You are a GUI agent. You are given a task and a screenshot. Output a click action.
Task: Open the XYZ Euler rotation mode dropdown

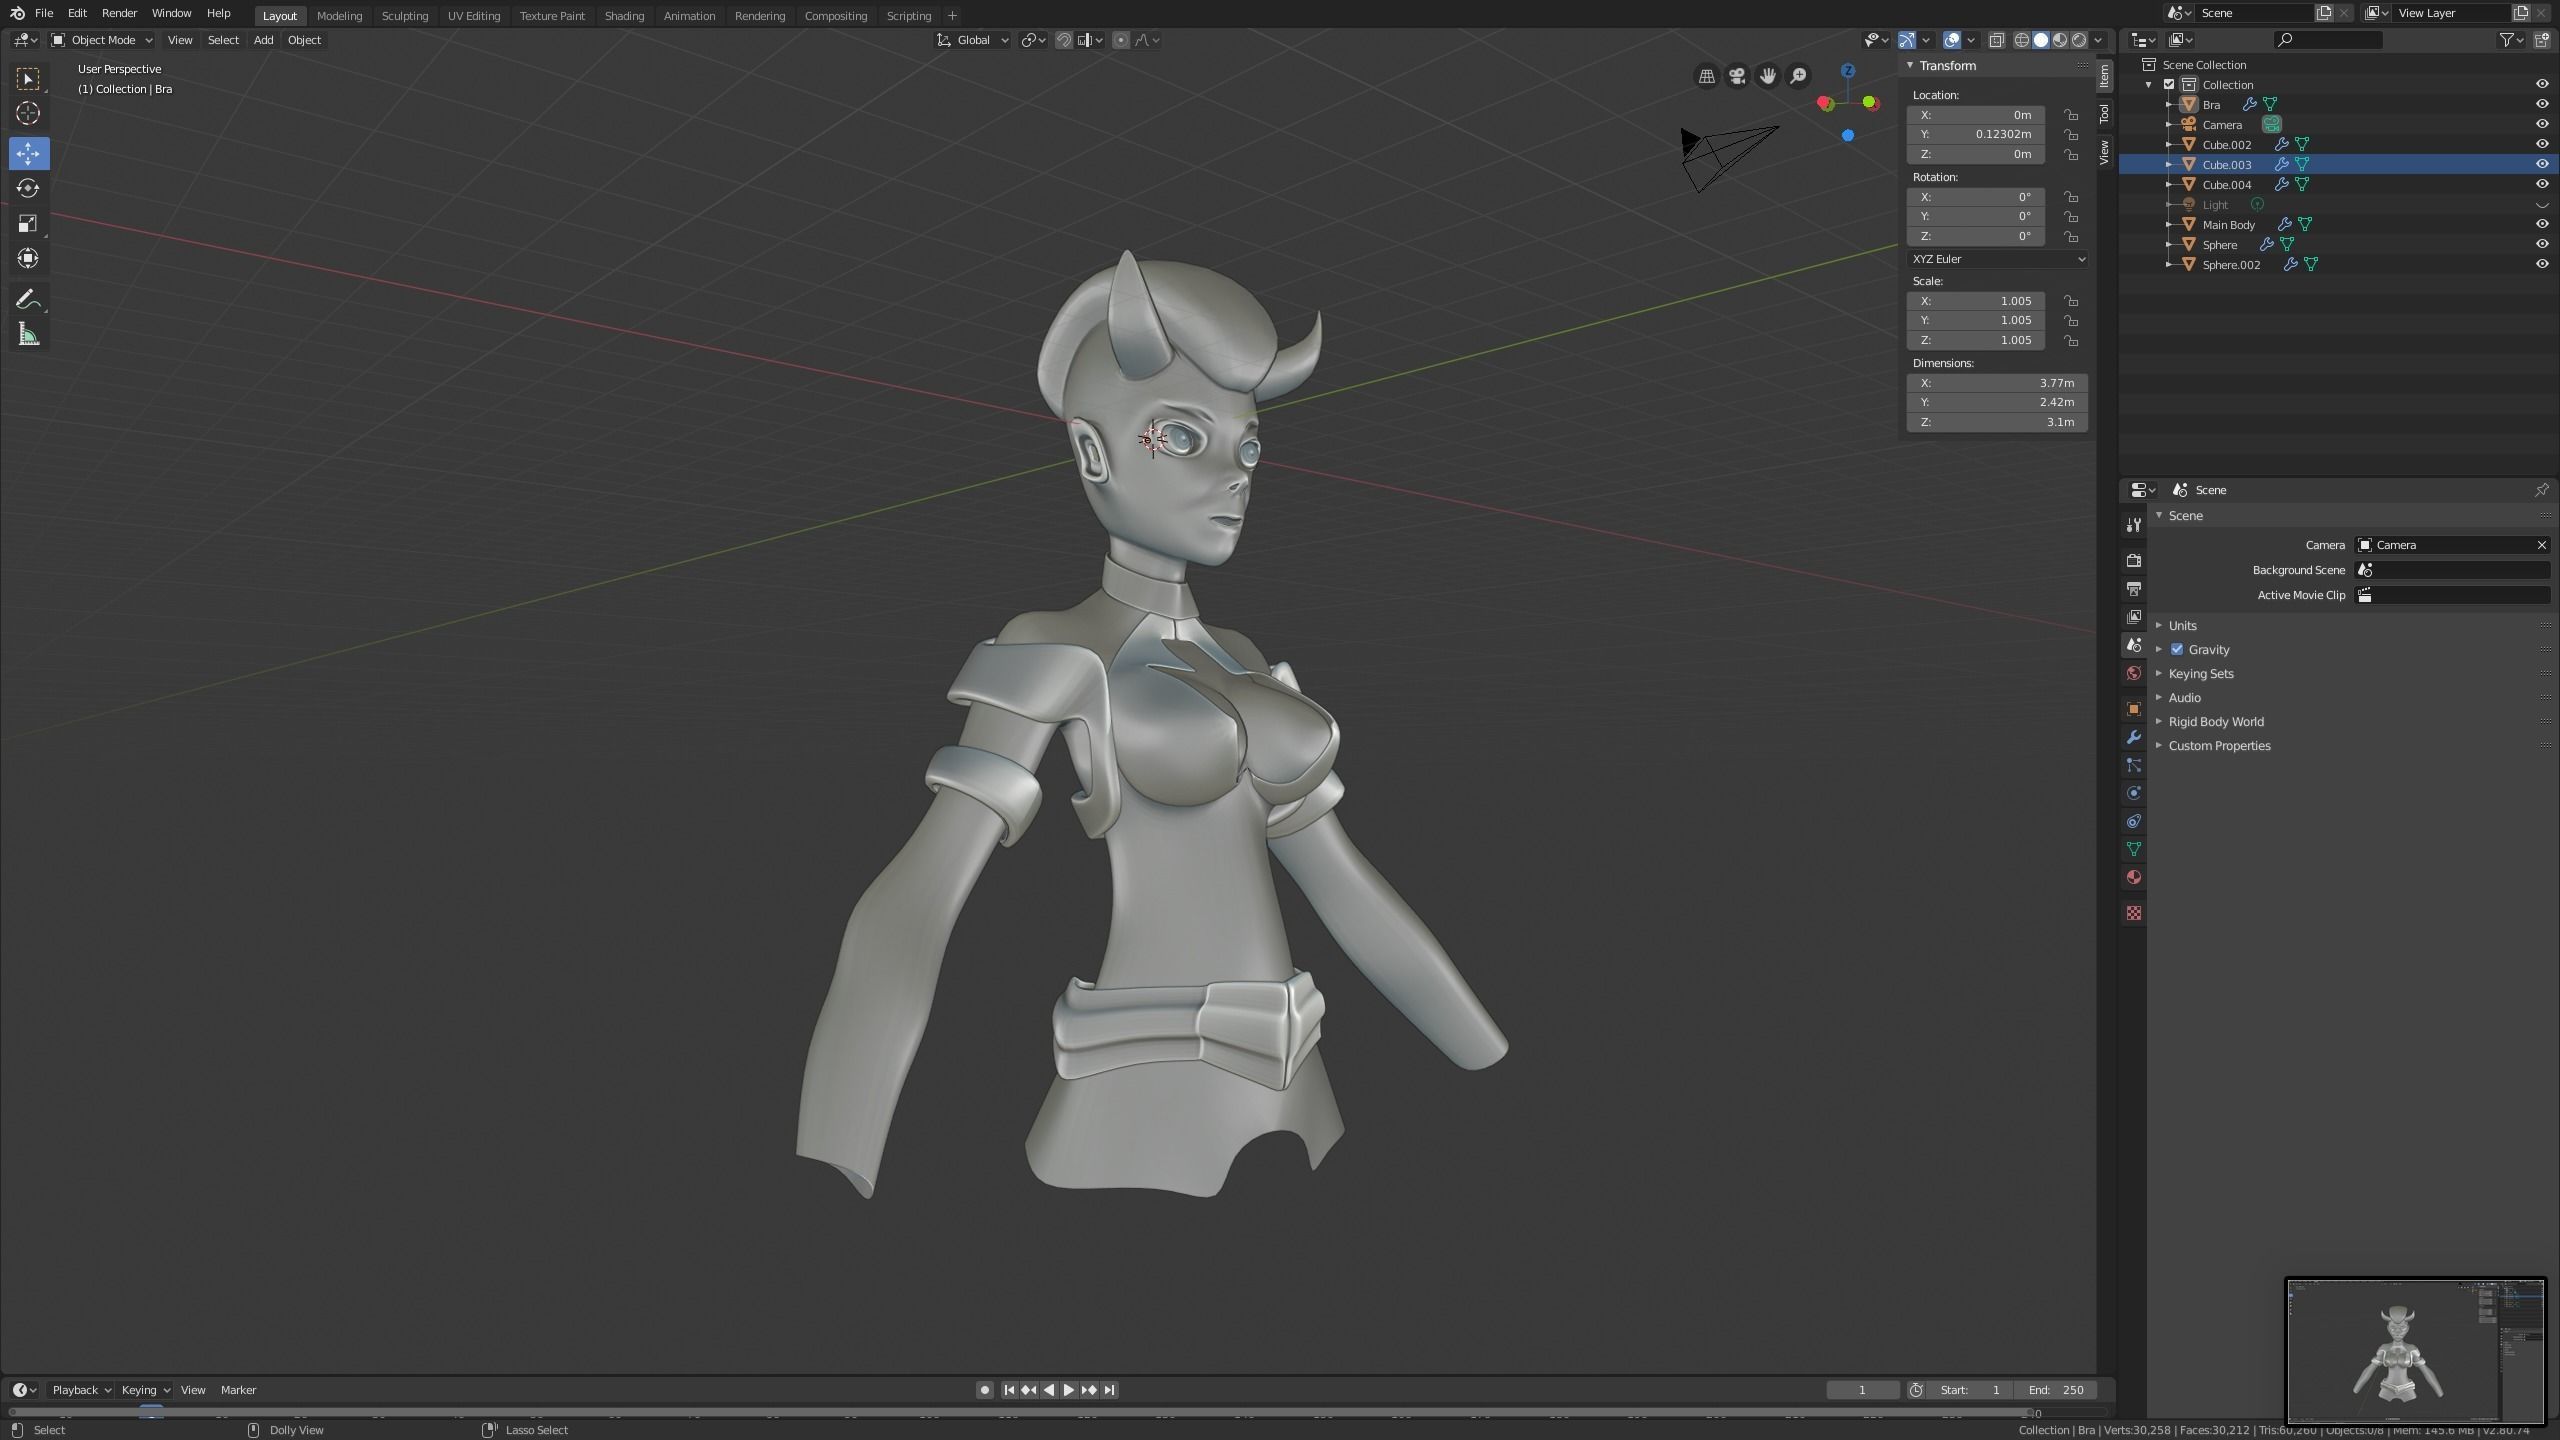tap(1997, 259)
